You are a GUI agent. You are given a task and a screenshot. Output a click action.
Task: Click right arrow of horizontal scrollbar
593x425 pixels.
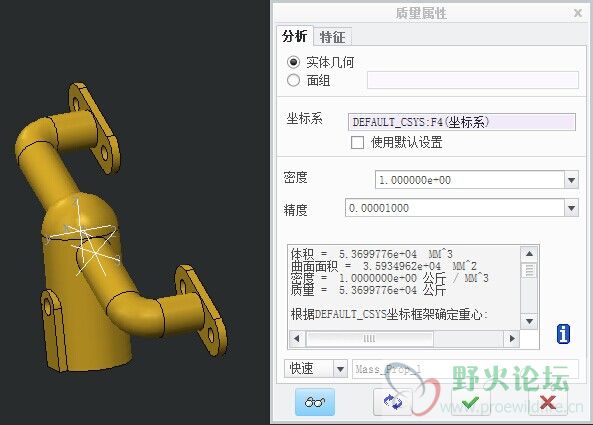pos(512,338)
